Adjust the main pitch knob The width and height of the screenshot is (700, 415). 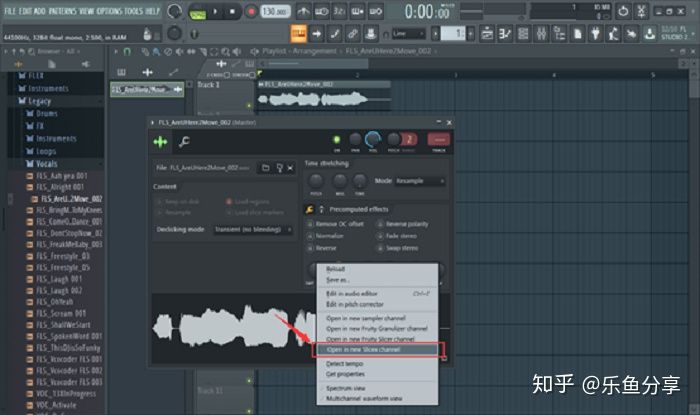(174, 33)
